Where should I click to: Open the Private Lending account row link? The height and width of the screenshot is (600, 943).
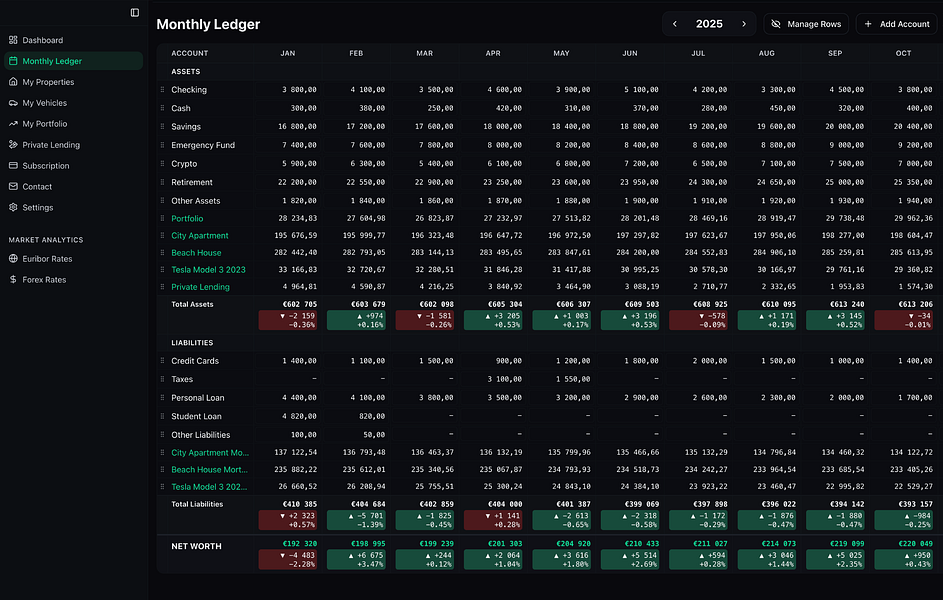coord(200,287)
